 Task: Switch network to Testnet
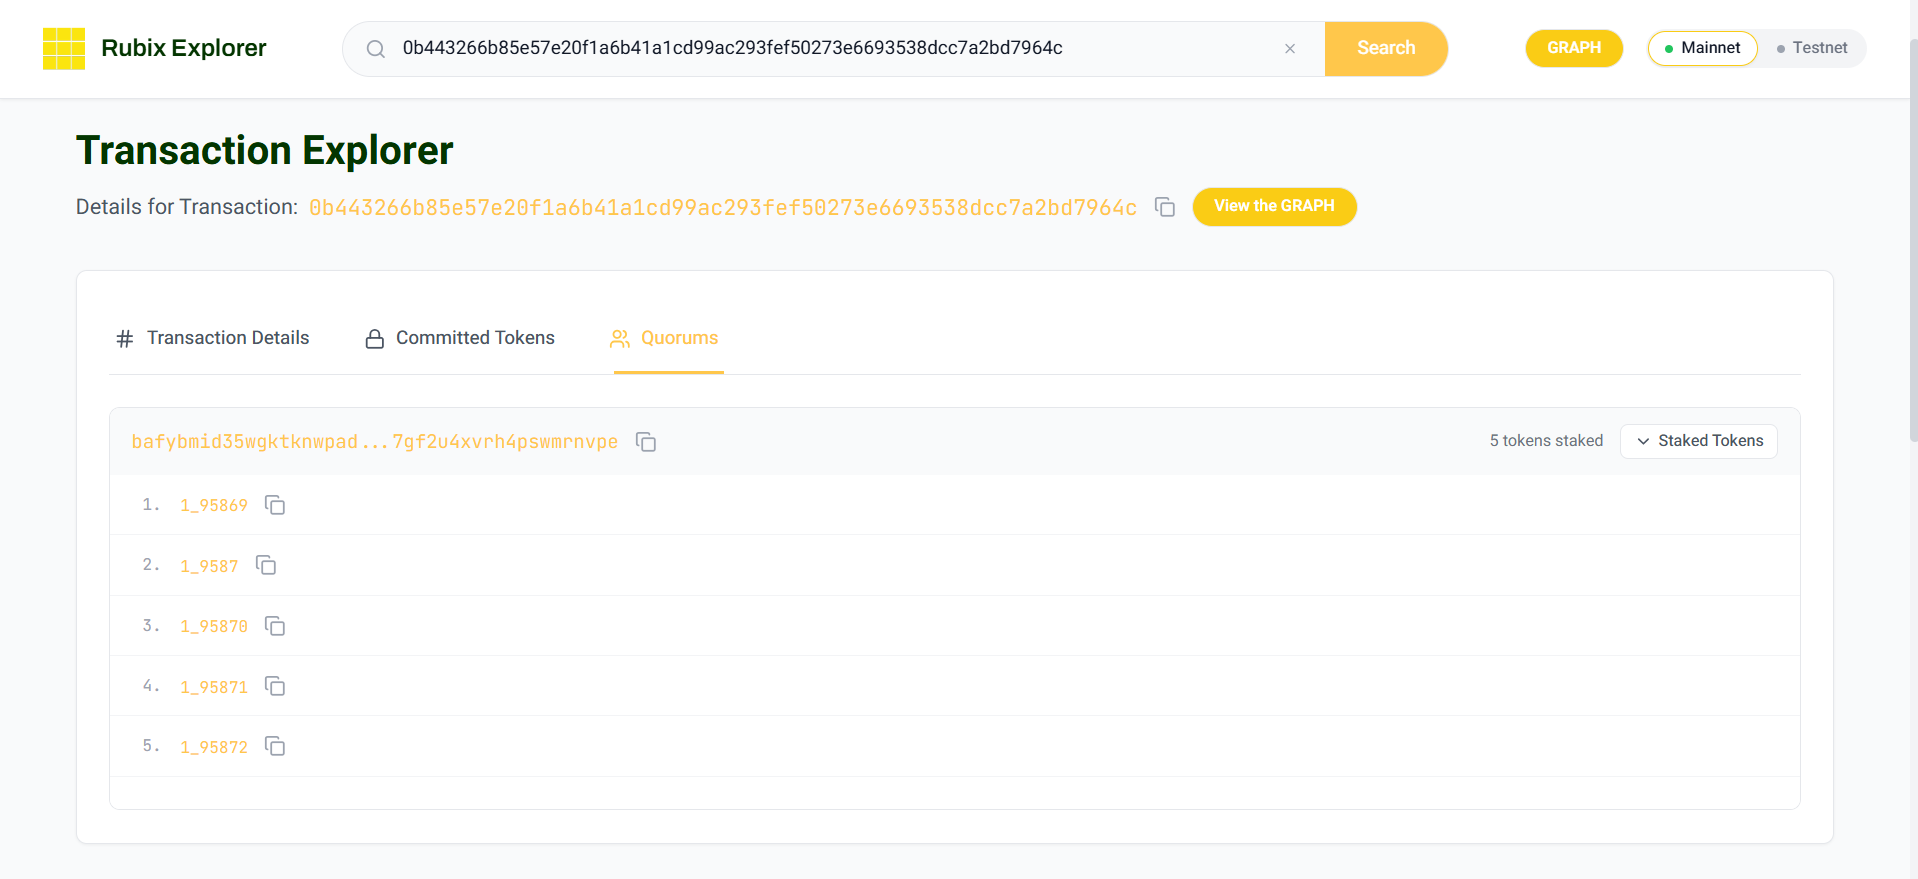tap(1812, 48)
